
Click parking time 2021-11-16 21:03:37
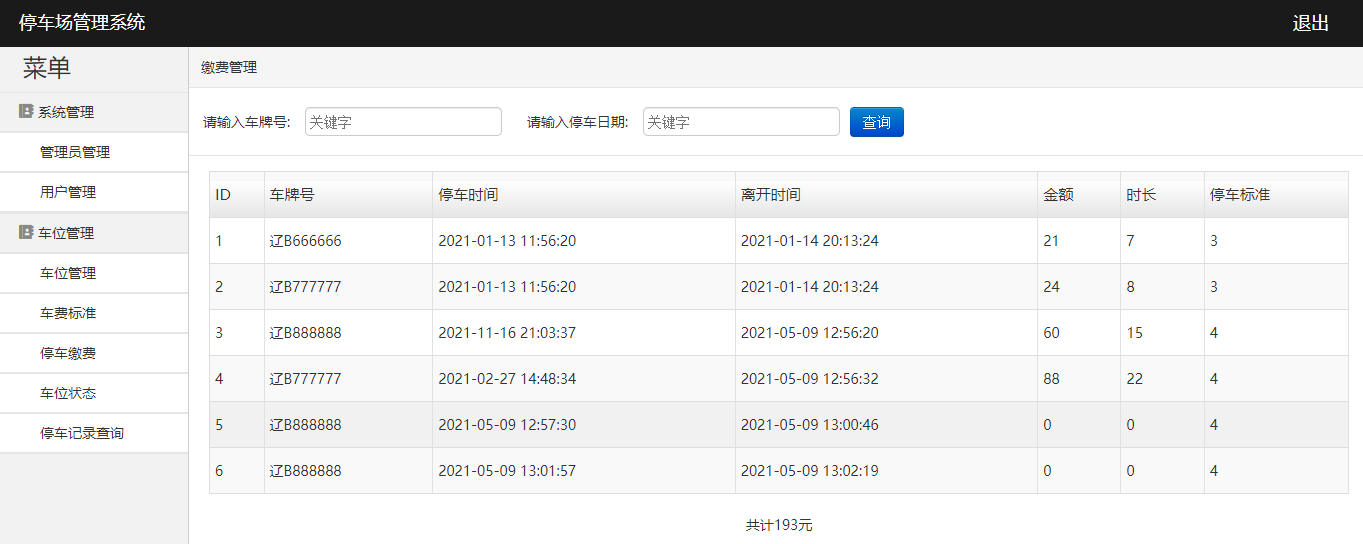[x=507, y=333]
